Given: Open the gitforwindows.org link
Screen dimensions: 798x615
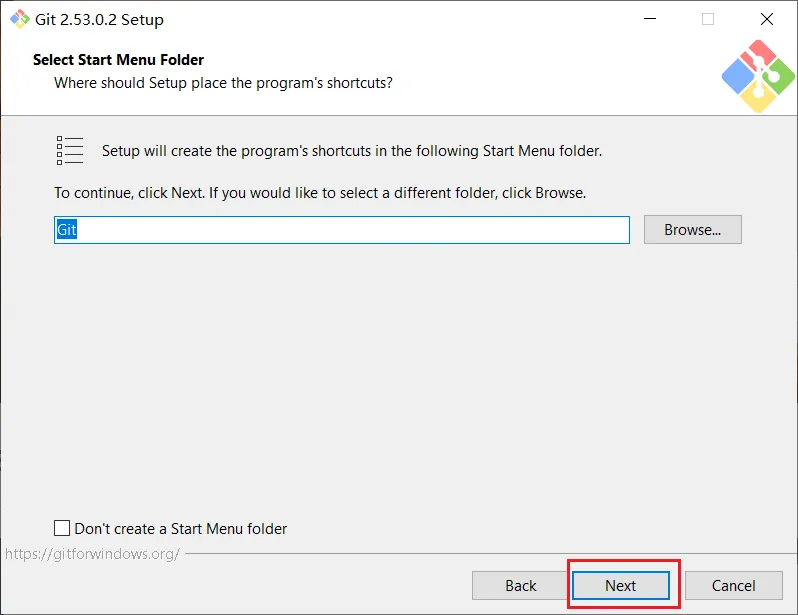Looking at the screenshot, I should [92, 553].
